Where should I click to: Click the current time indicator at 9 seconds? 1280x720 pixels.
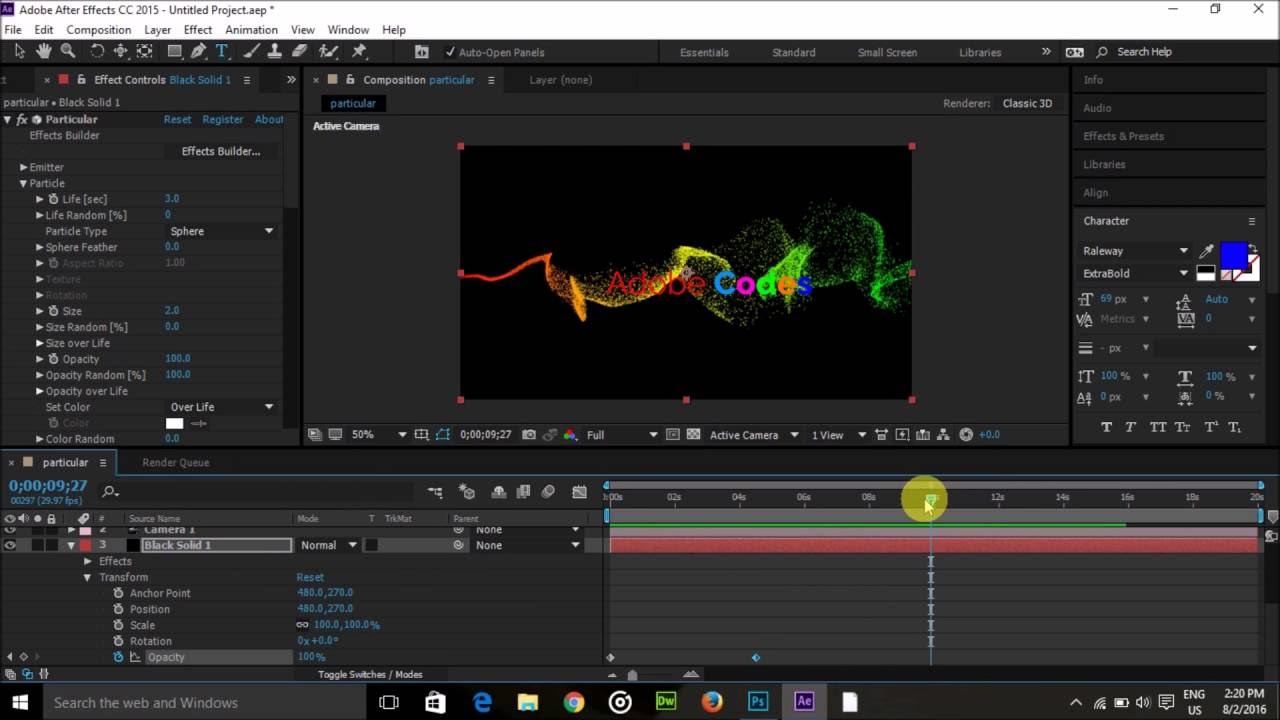[x=931, y=499]
